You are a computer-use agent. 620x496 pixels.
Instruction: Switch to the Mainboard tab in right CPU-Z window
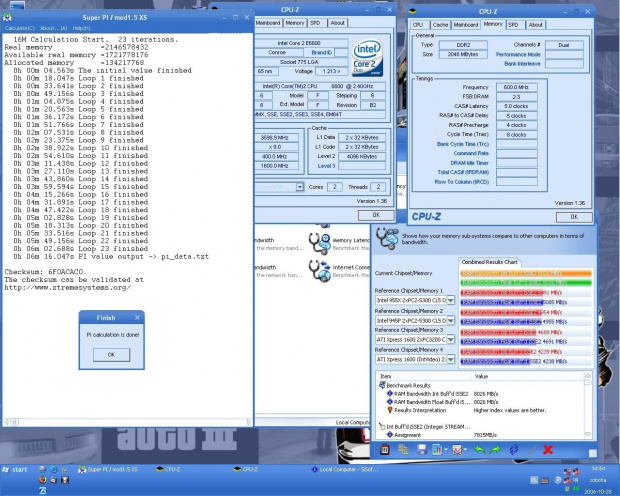click(466, 25)
